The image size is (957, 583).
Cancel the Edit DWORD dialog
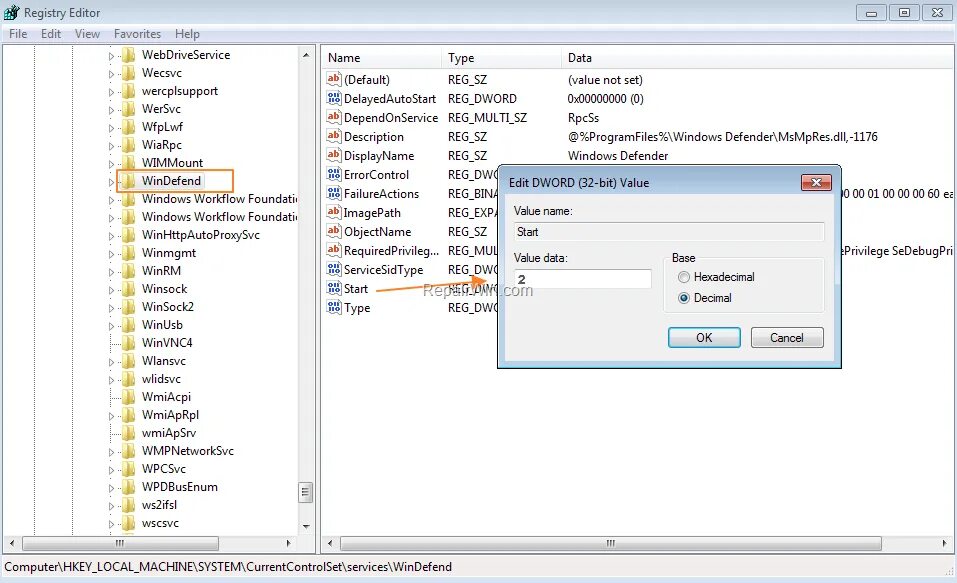tap(787, 338)
